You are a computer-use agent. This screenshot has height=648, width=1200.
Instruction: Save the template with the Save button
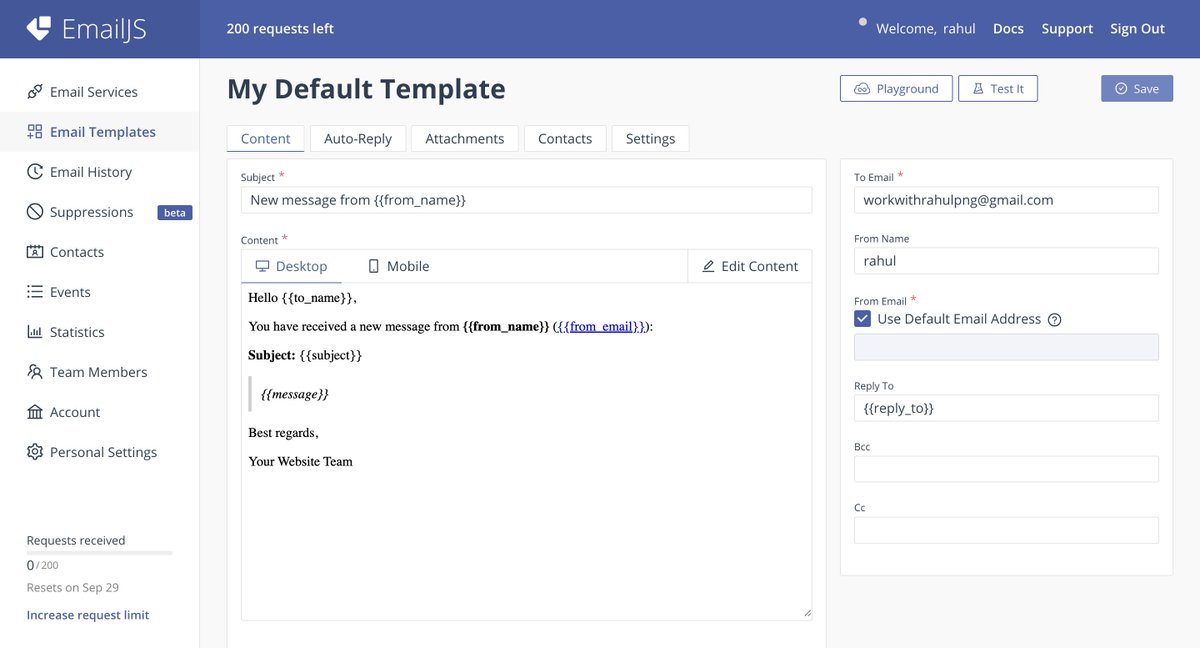click(1137, 89)
